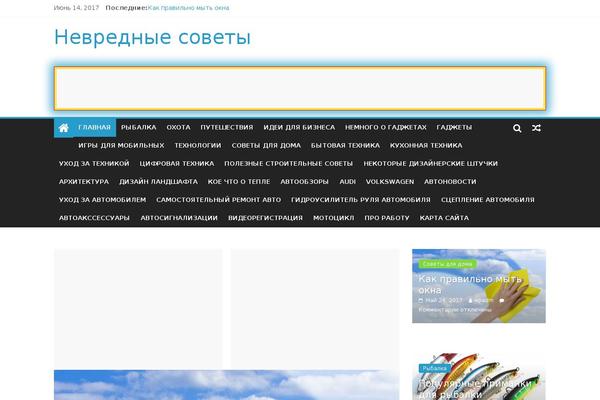Open the Охота menu item
Image resolution: width=600 pixels, height=400 pixels.
point(178,127)
